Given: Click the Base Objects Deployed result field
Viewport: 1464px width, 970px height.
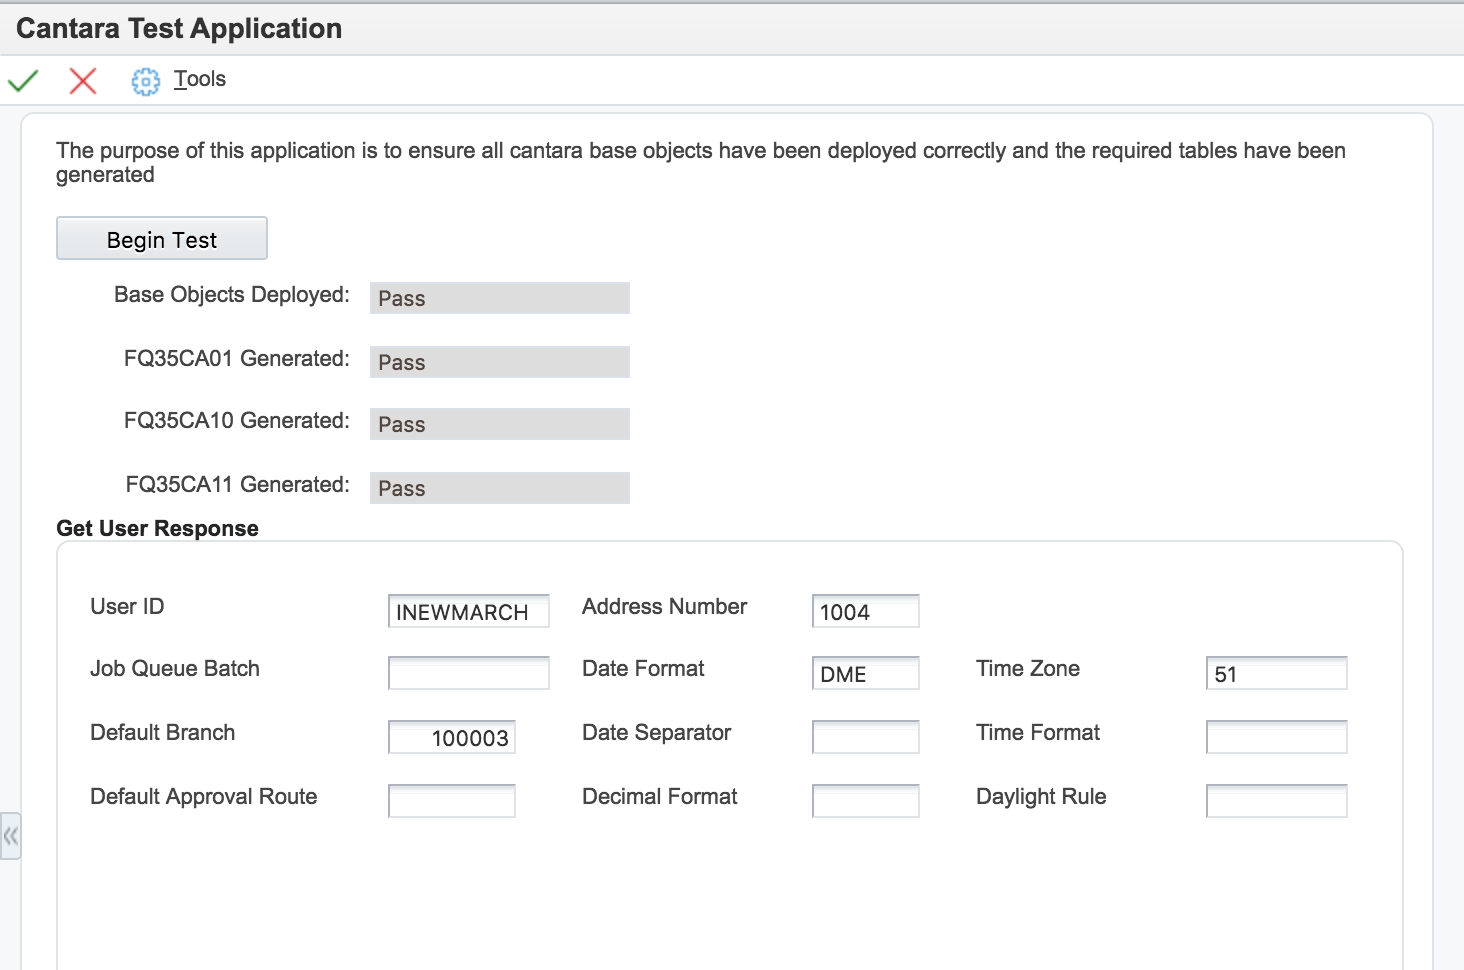Looking at the screenshot, I should coord(499,298).
